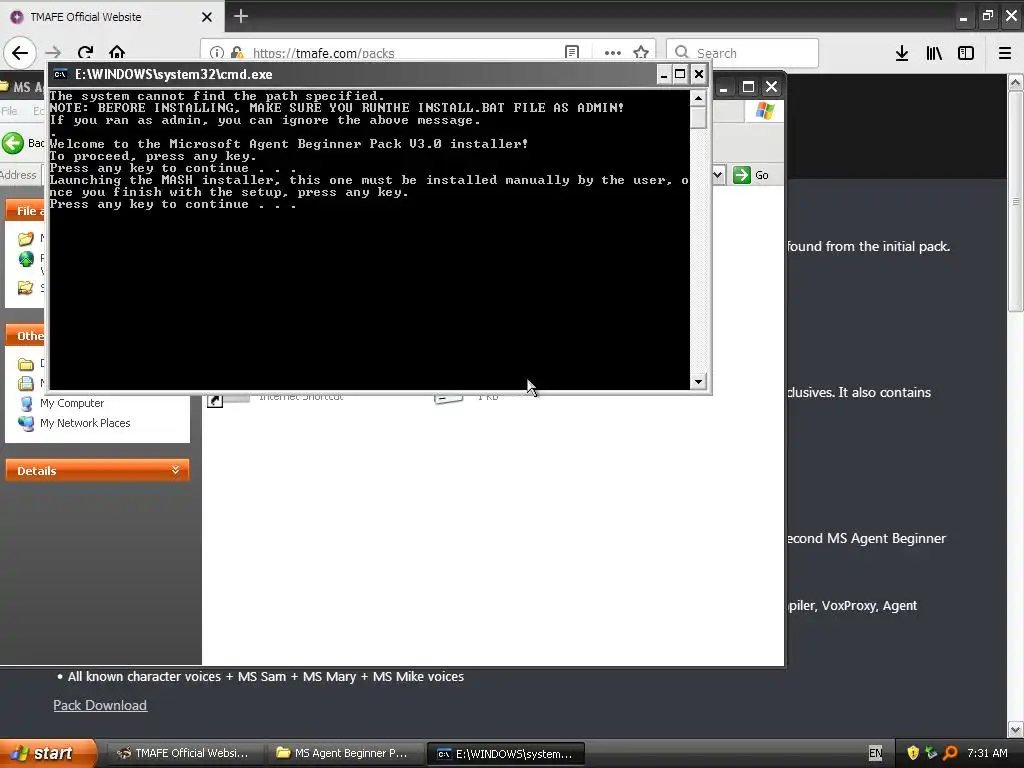Click the Windows flag logo in Explorer
Viewport: 1024px width, 768px height.
pos(765,111)
